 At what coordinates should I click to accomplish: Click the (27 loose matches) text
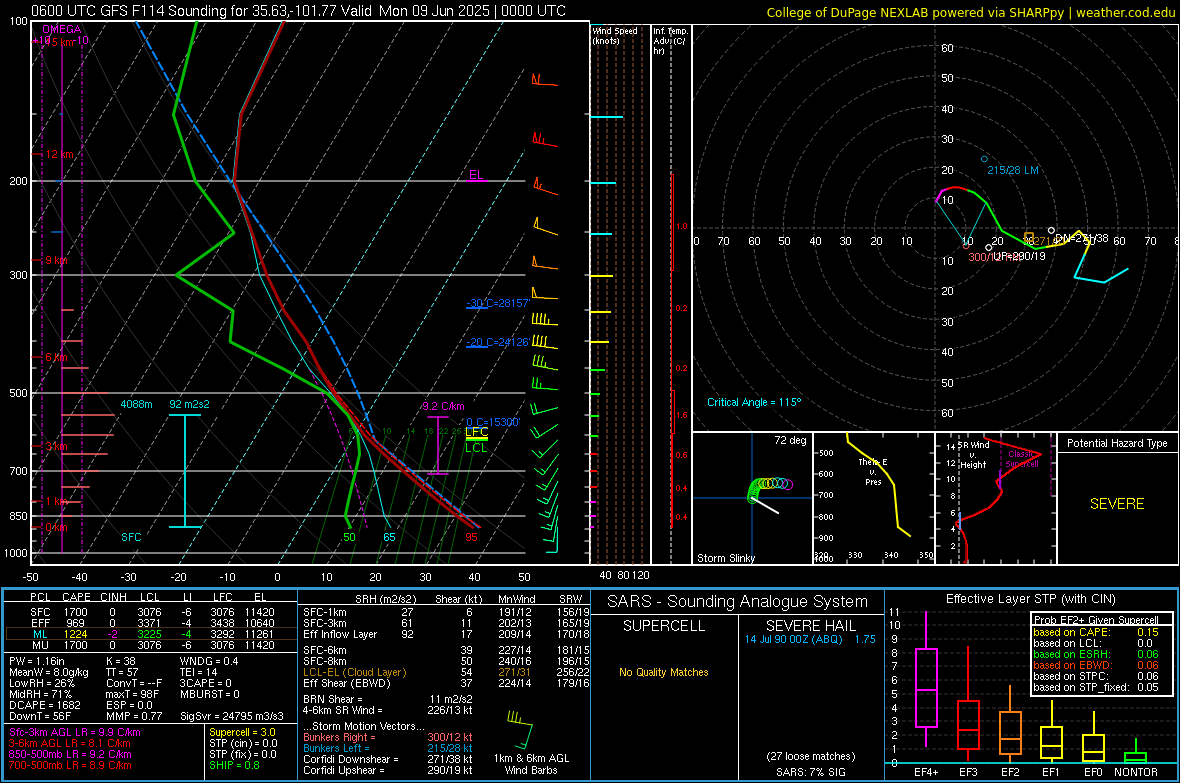pyautogui.click(x=810, y=756)
